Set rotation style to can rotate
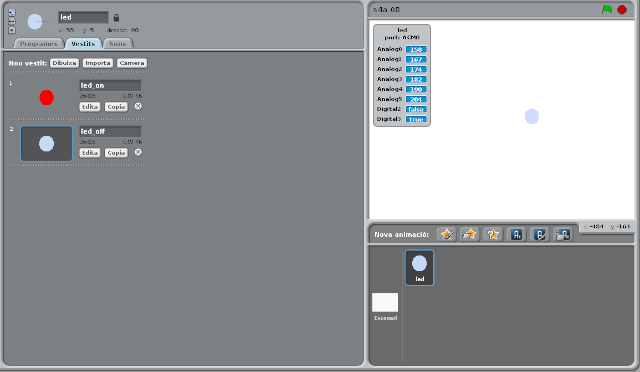Viewport: 640px width, 372px height. coord(12,13)
